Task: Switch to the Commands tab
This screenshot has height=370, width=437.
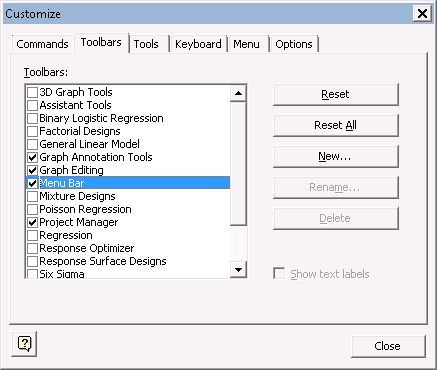Action: (x=42, y=44)
